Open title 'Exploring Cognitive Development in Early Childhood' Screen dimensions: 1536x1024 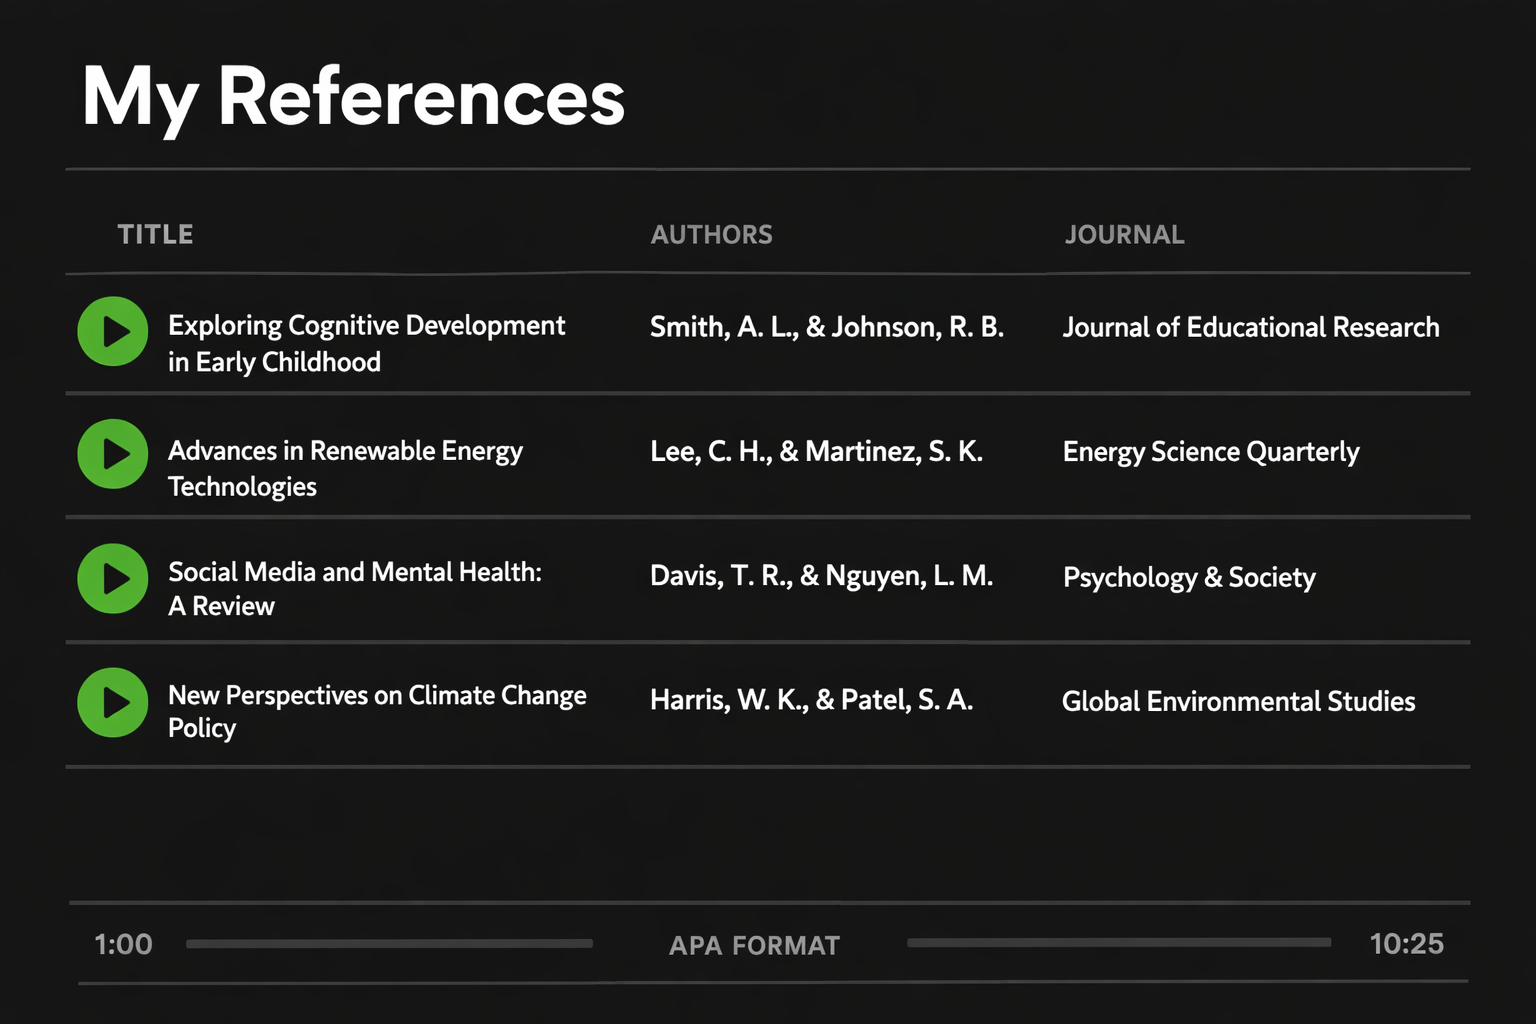tap(366, 343)
